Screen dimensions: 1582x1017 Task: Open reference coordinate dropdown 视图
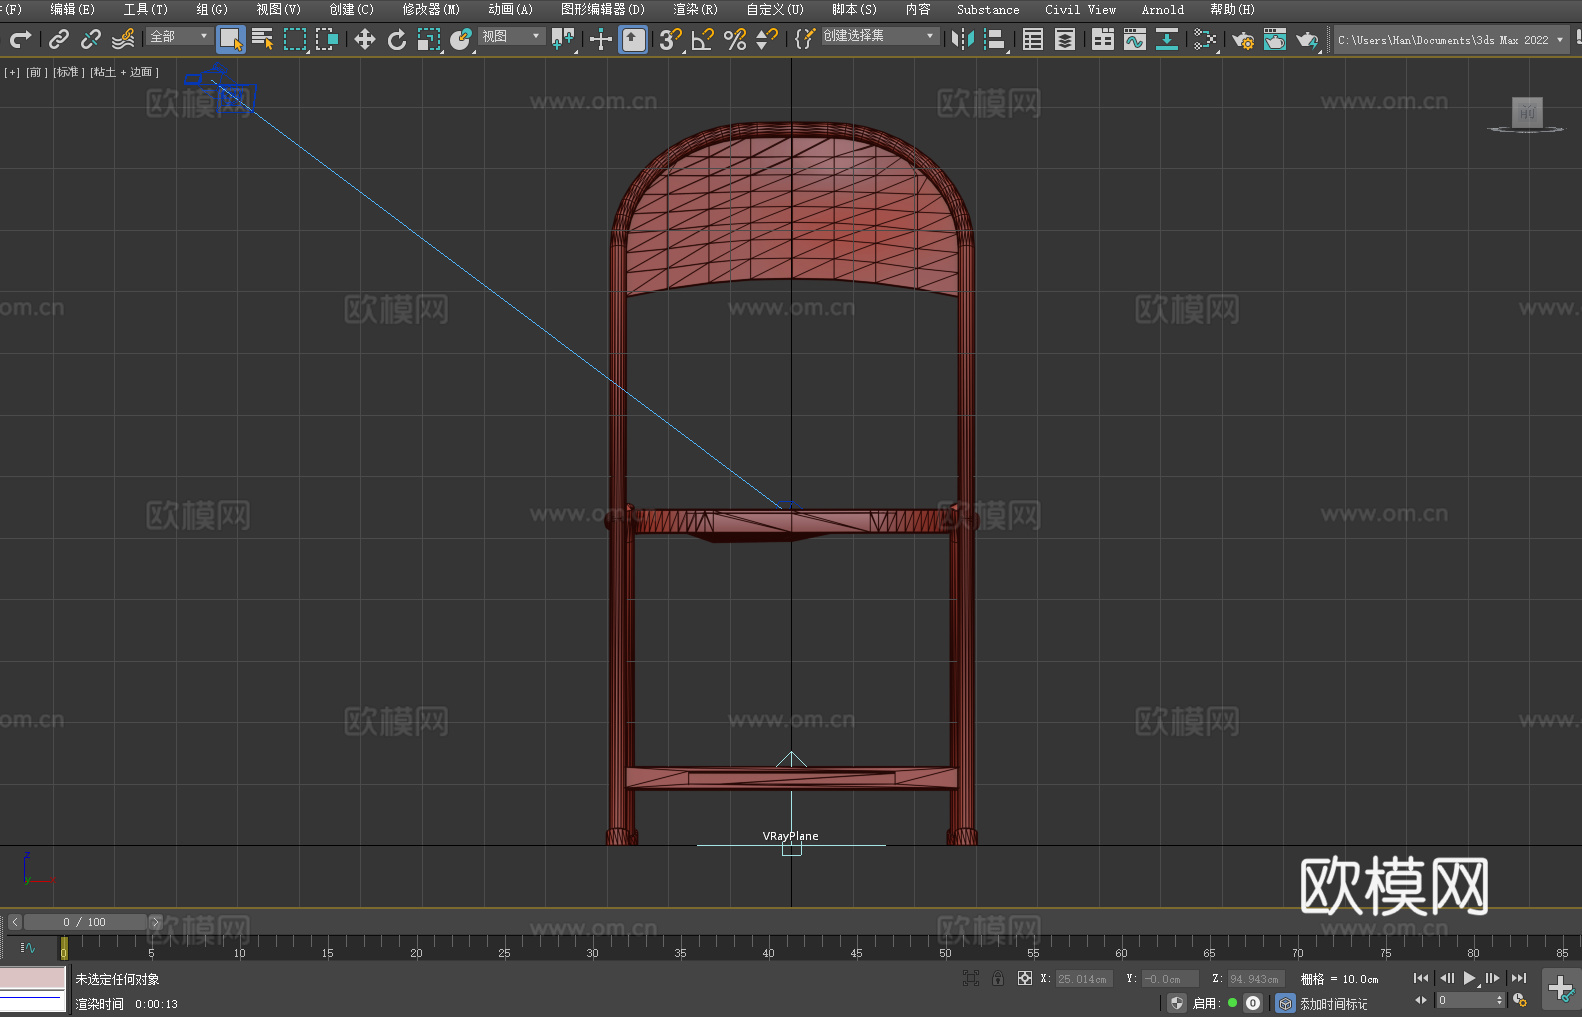511,36
